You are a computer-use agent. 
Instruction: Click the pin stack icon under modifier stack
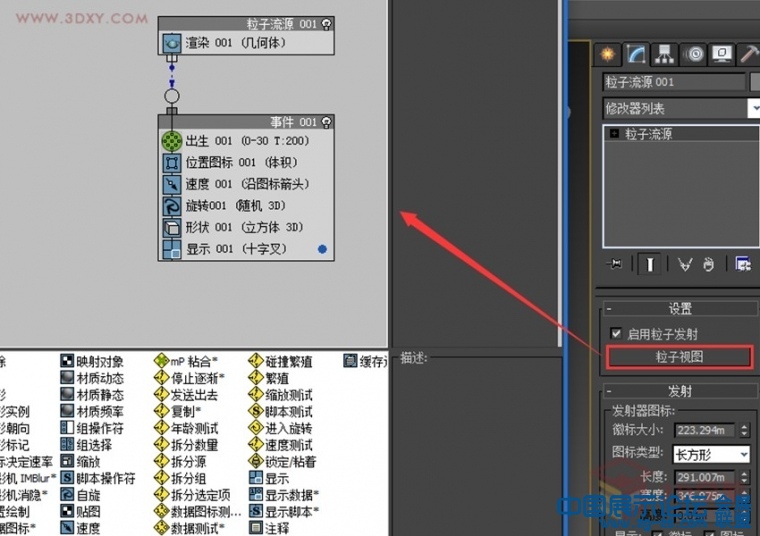[615, 264]
